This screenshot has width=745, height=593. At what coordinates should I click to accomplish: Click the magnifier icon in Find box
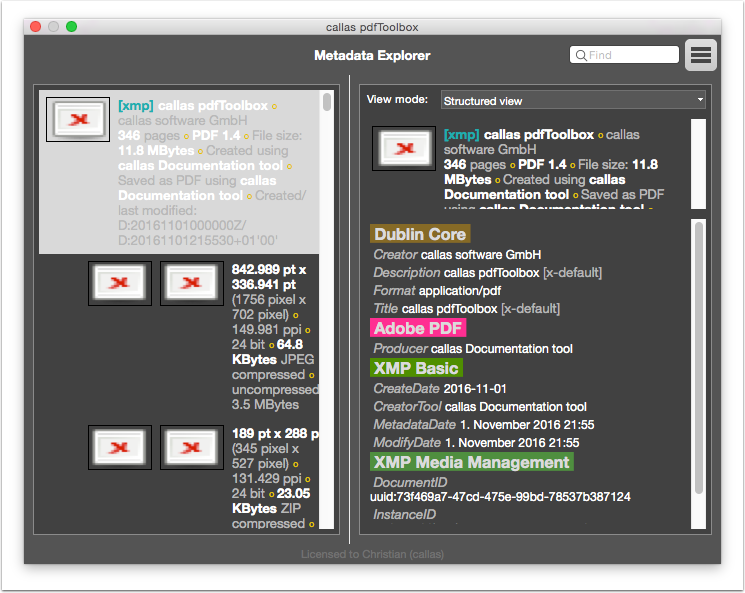point(581,55)
